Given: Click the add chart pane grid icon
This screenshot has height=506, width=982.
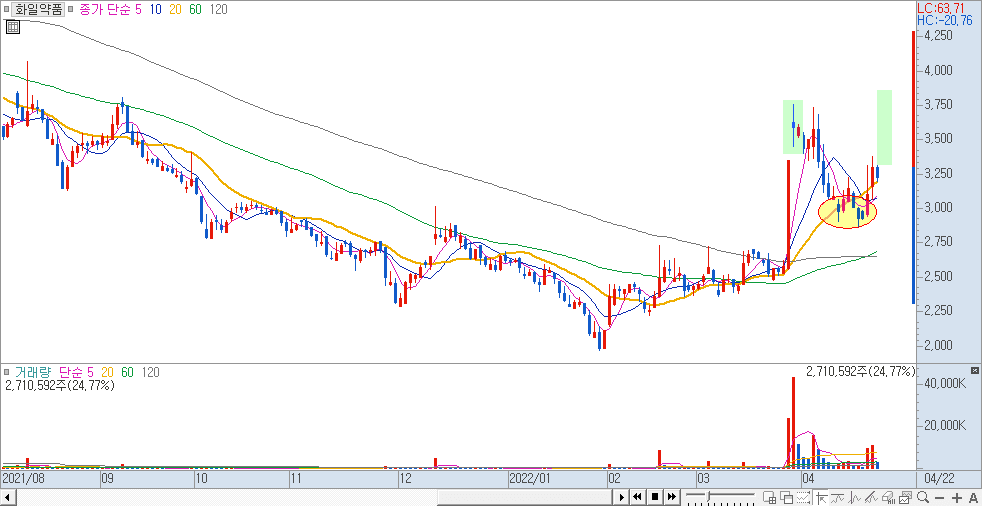Looking at the screenshot, I should point(770,498).
